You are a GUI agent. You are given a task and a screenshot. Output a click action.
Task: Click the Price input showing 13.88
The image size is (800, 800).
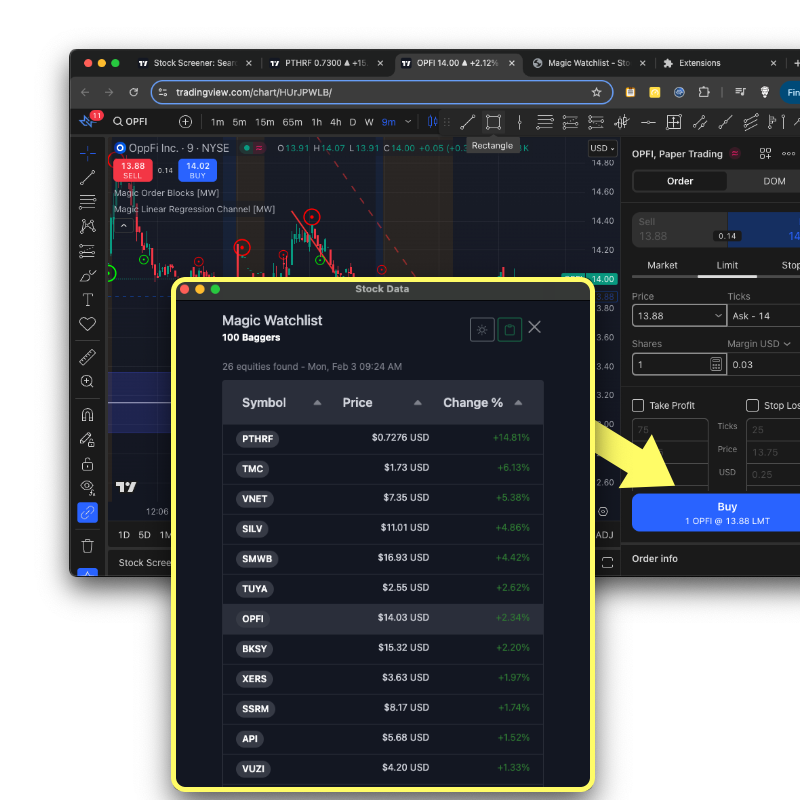(x=679, y=315)
